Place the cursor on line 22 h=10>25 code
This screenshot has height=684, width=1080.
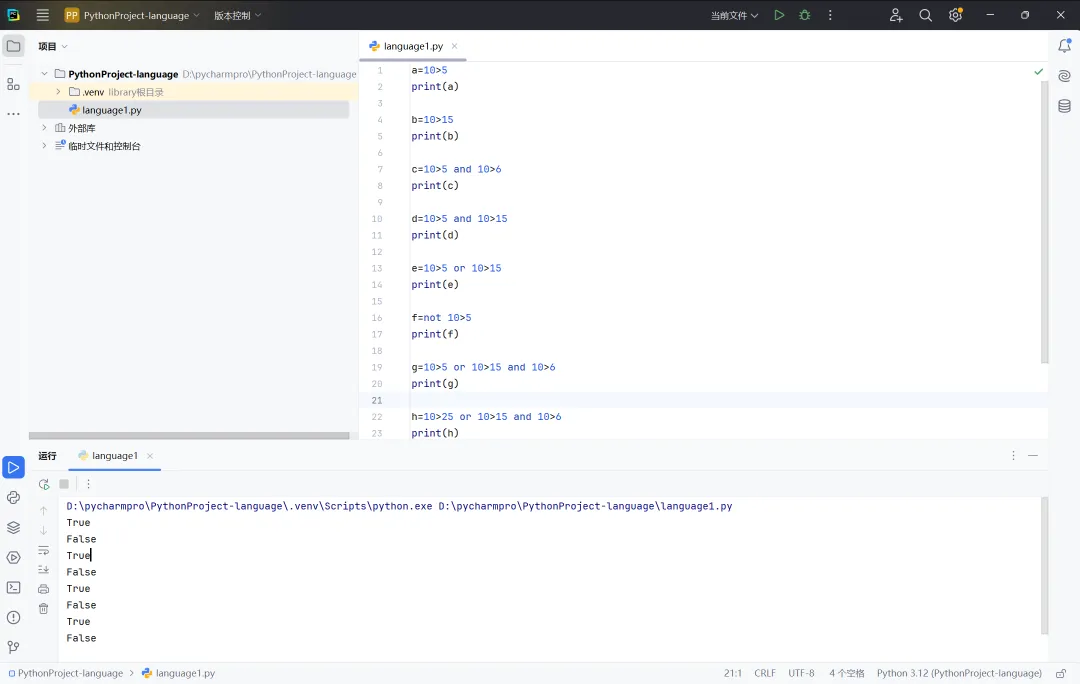[x=486, y=417]
